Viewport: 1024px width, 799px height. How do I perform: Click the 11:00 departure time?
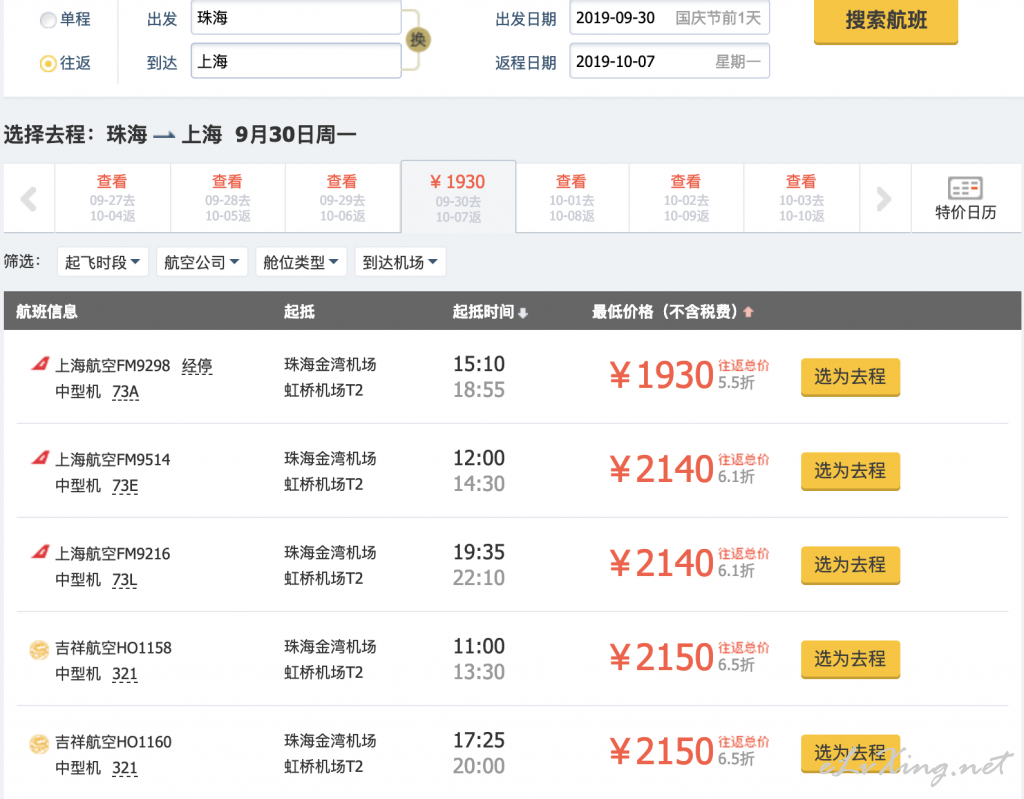pos(479,646)
